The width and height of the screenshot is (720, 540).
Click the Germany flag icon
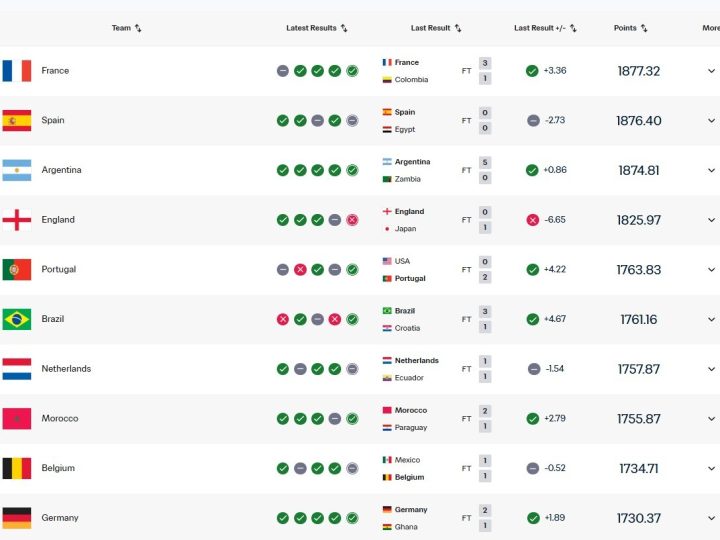click(17, 518)
